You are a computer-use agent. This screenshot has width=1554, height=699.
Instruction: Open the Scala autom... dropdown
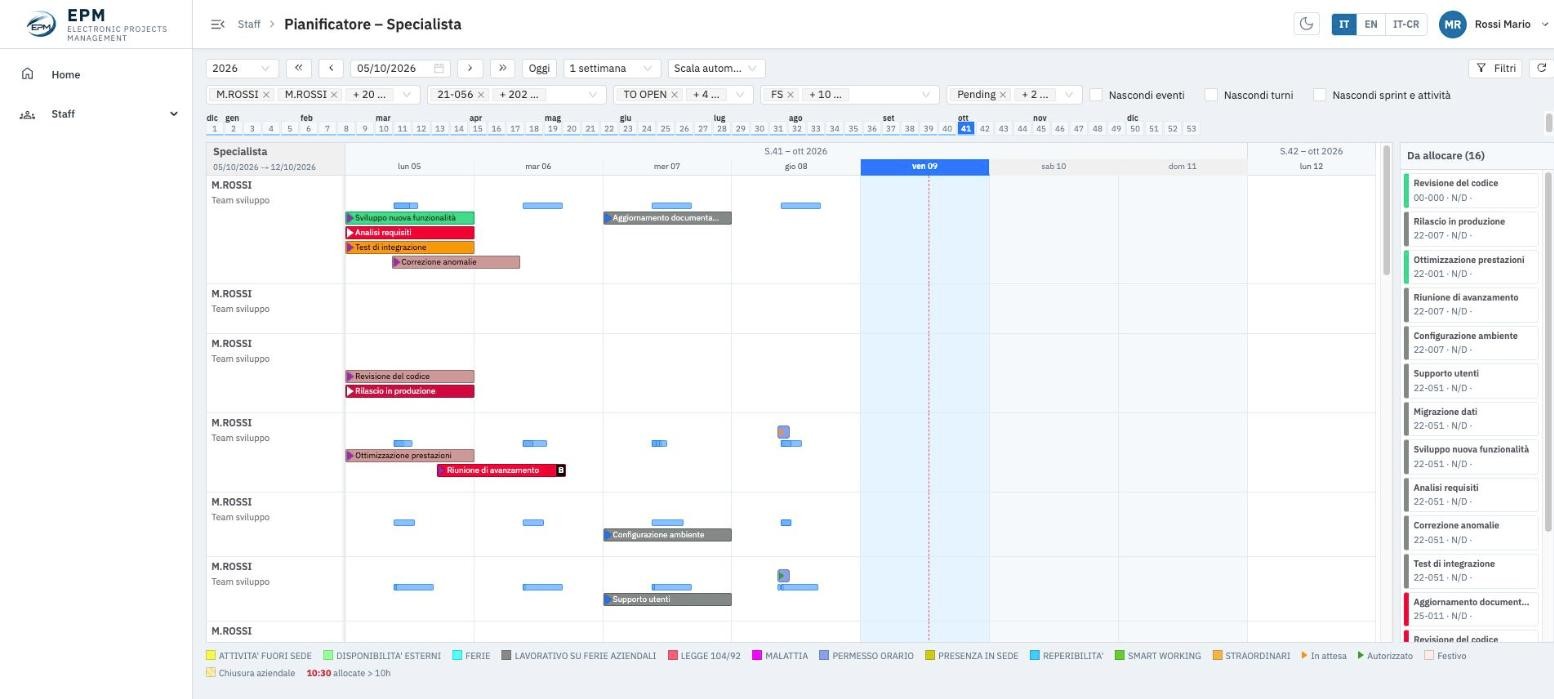point(716,68)
